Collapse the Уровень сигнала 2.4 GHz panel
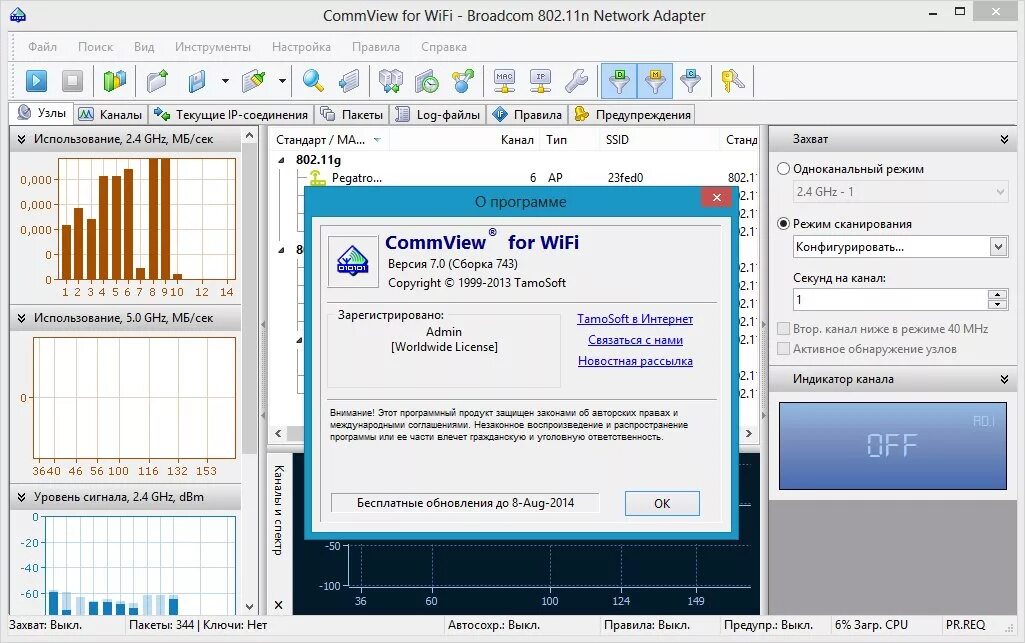The height and width of the screenshot is (643, 1025). pos(22,497)
